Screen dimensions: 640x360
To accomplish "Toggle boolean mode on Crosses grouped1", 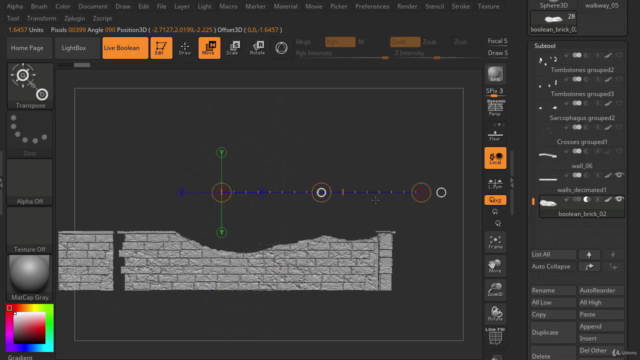I will coord(576,127).
